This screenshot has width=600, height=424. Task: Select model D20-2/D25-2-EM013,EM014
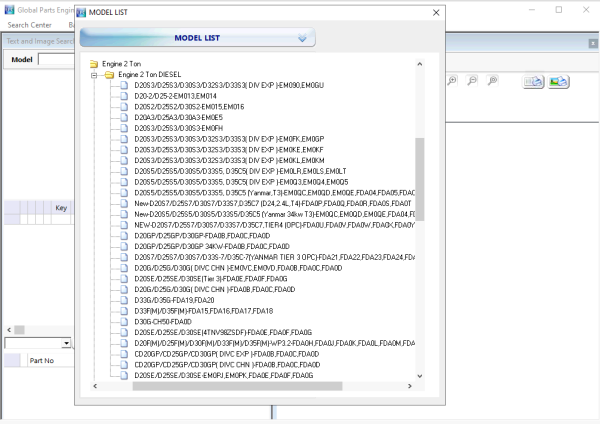(x=175, y=96)
